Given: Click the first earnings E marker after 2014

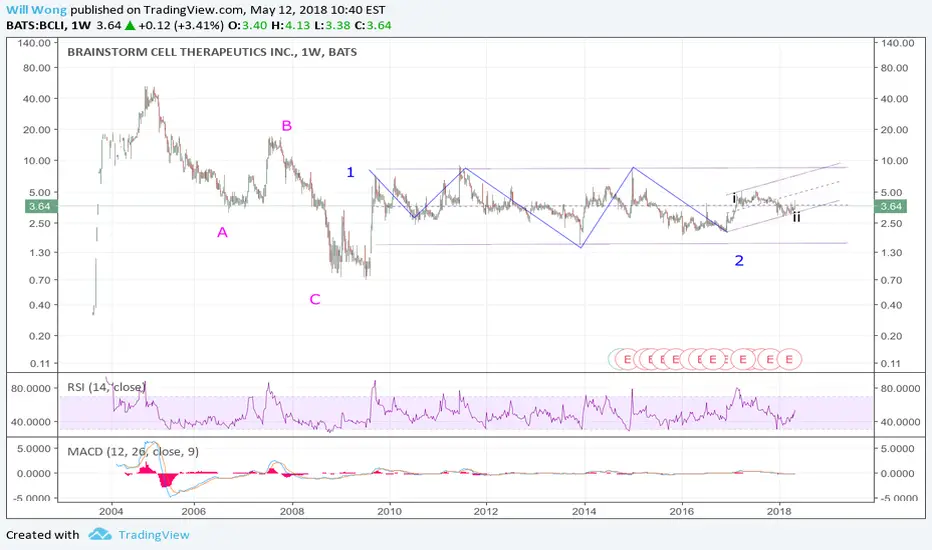Looking at the screenshot, I should tap(626, 359).
